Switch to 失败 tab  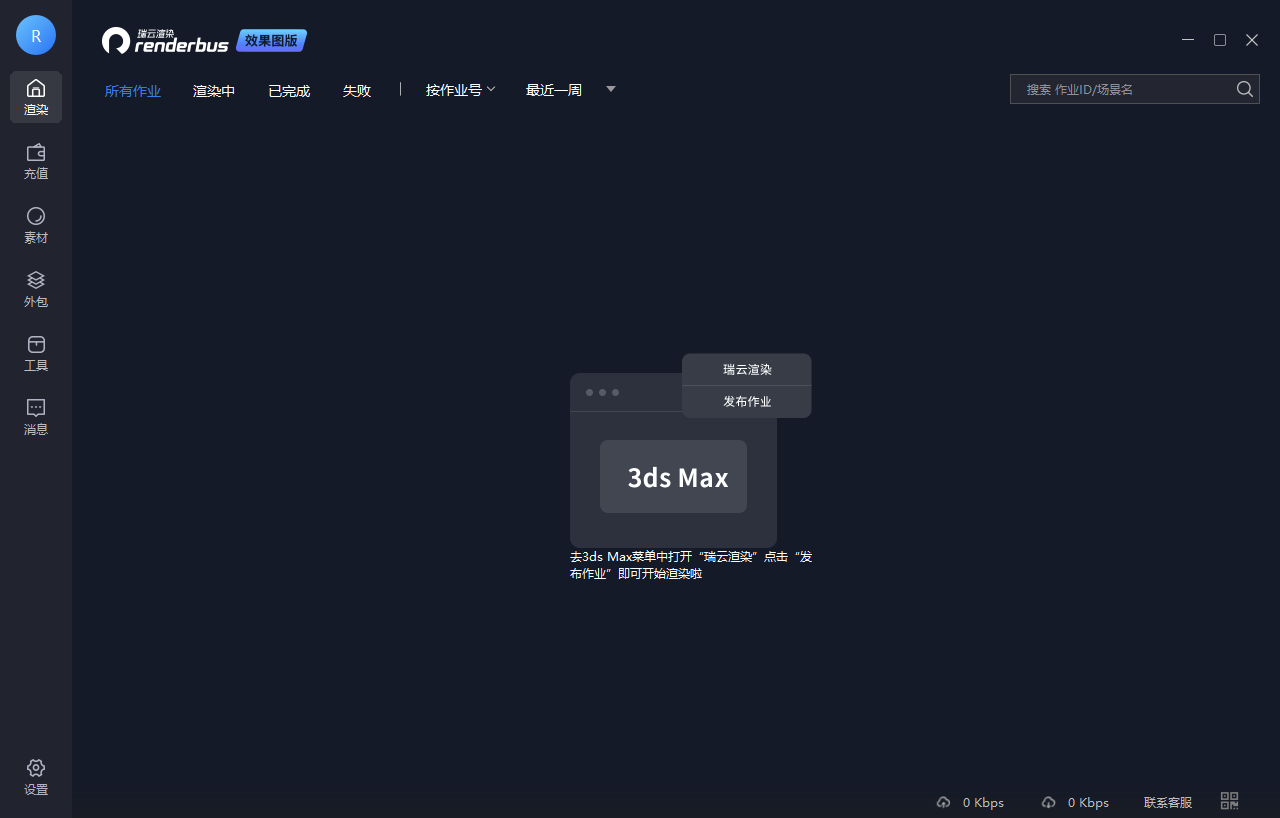click(x=357, y=91)
